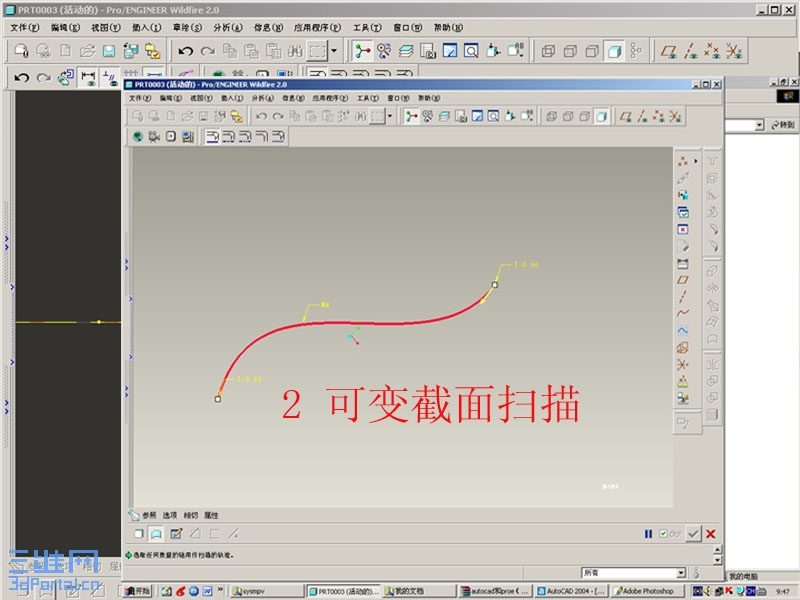Screen dimensions: 800x600
Task: Open 视图 menu in the front Pro/ENGINEER window
Action: point(201,98)
